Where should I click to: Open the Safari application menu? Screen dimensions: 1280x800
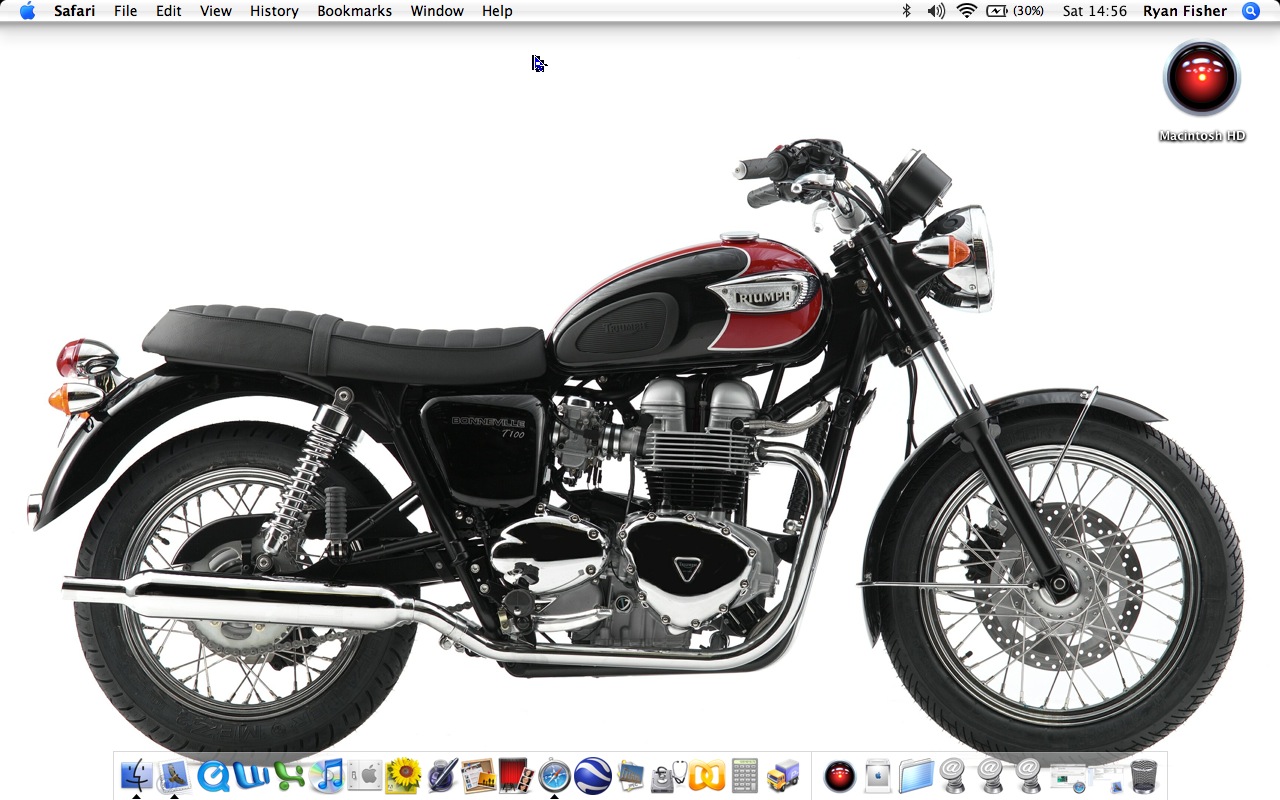tap(75, 11)
